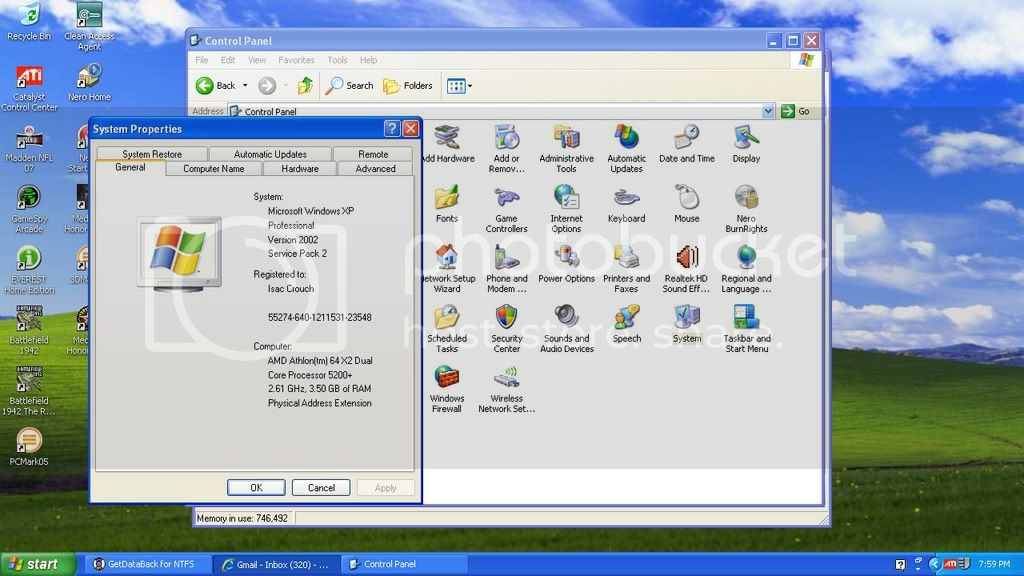Open Realtek HD Sound Effect icon
The width and height of the screenshot is (1024, 576).
click(686, 269)
